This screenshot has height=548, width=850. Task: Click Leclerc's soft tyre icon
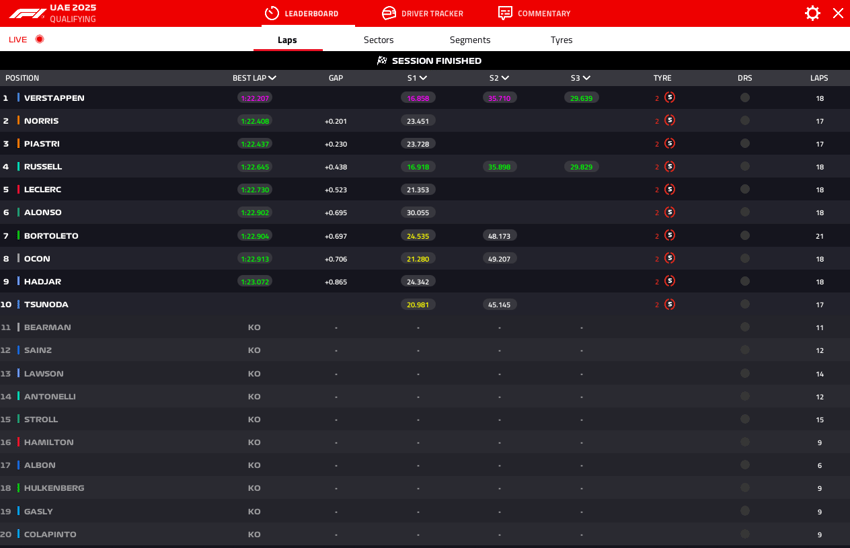(669, 189)
